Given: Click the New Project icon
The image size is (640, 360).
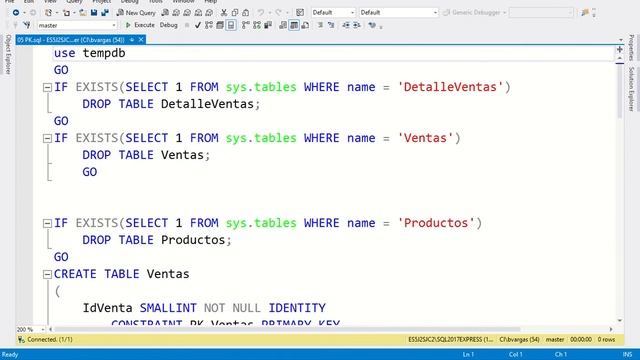Looking at the screenshot, I should (x=48, y=13).
